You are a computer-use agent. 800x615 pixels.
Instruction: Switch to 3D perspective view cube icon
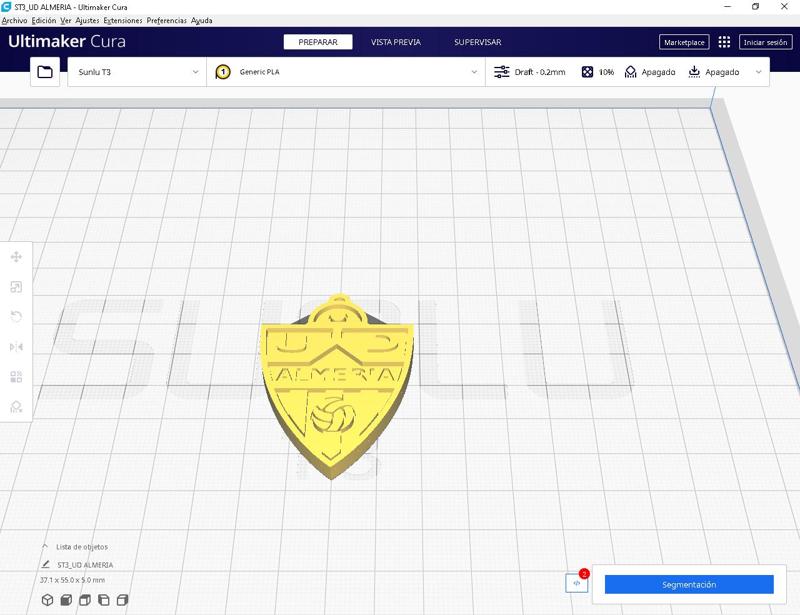point(47,600)
